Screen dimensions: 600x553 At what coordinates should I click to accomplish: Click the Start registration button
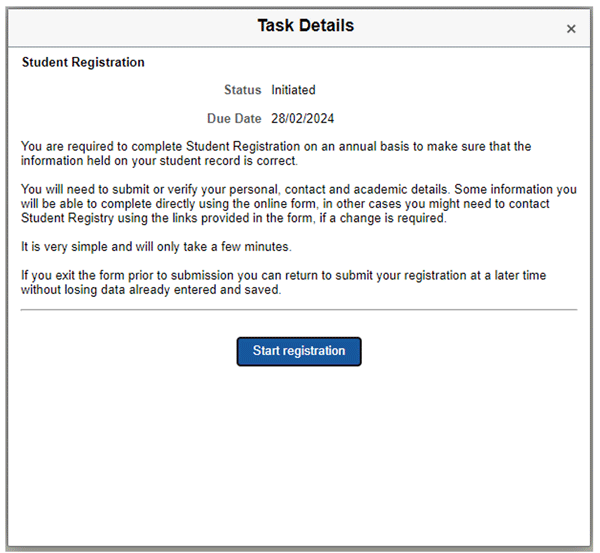pos(299,351)
